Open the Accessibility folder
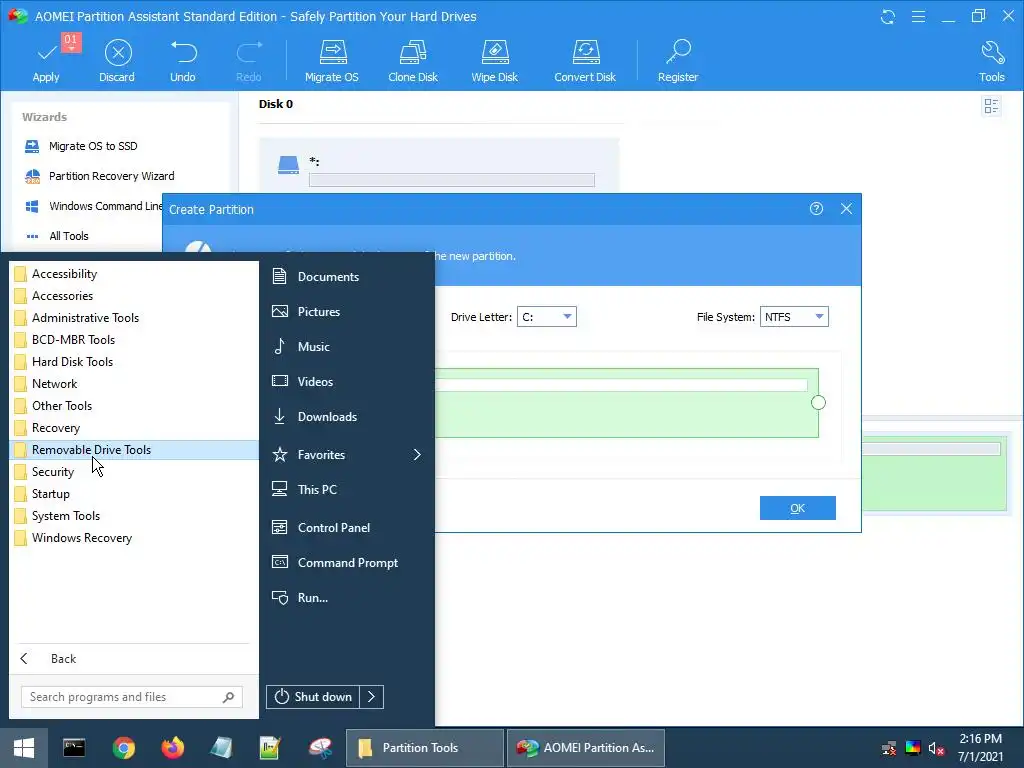1024x768 pixels. pos(134,274)
